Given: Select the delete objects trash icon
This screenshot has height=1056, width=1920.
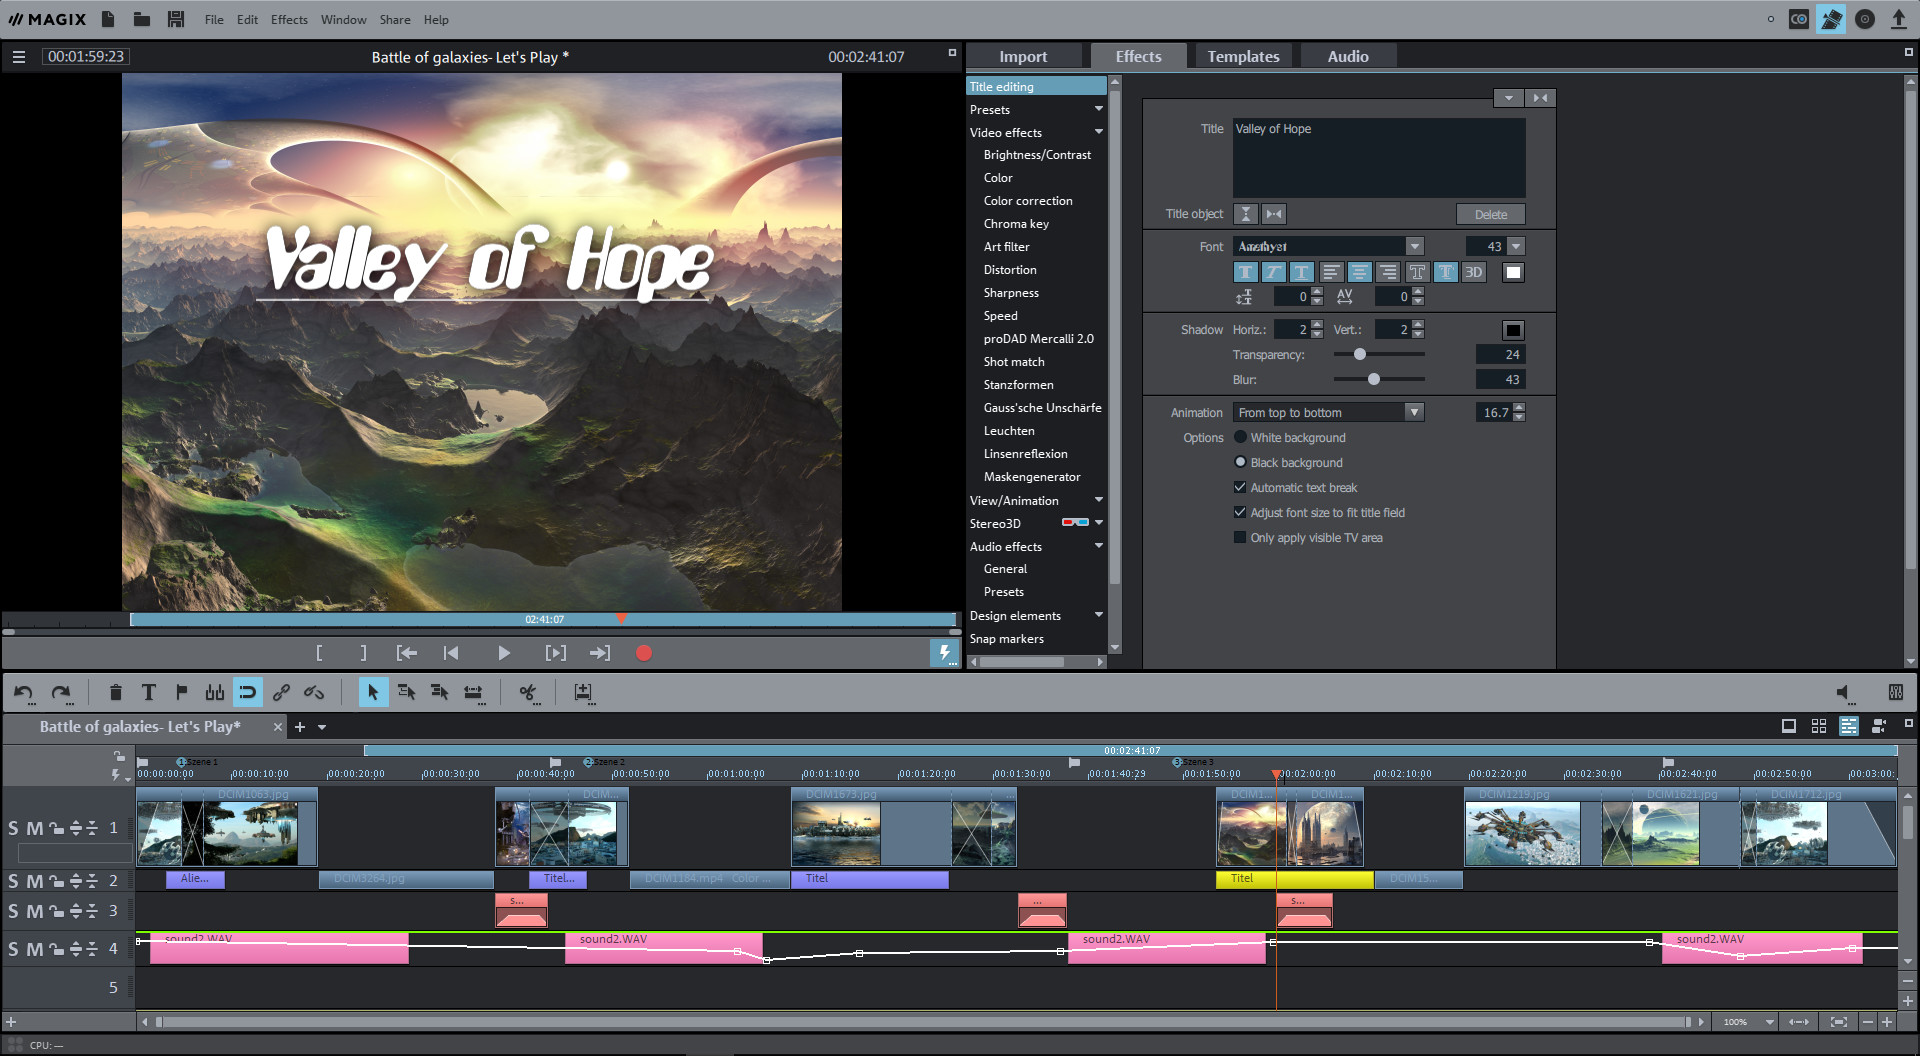Looking at the screenshot, I should click(115, 692).
